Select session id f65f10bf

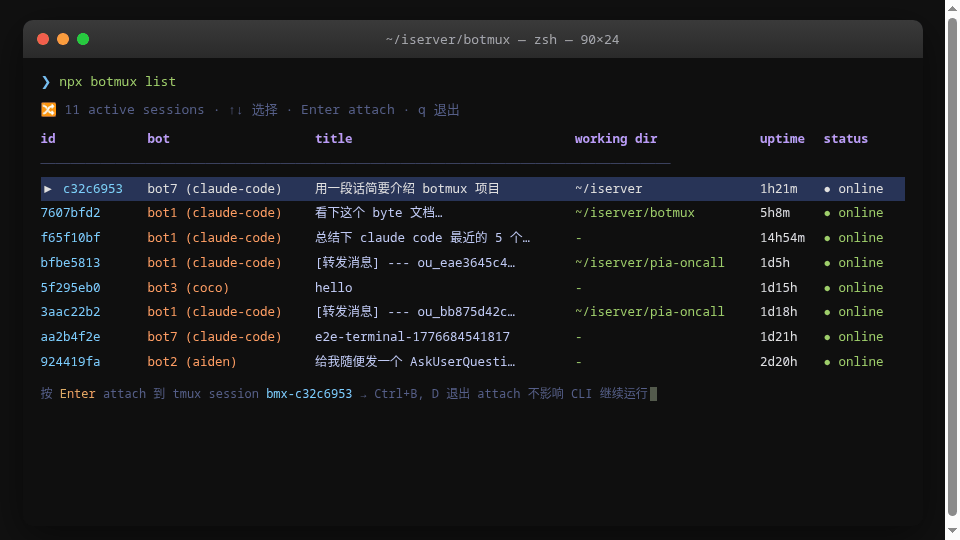click(x=70, y=238)
